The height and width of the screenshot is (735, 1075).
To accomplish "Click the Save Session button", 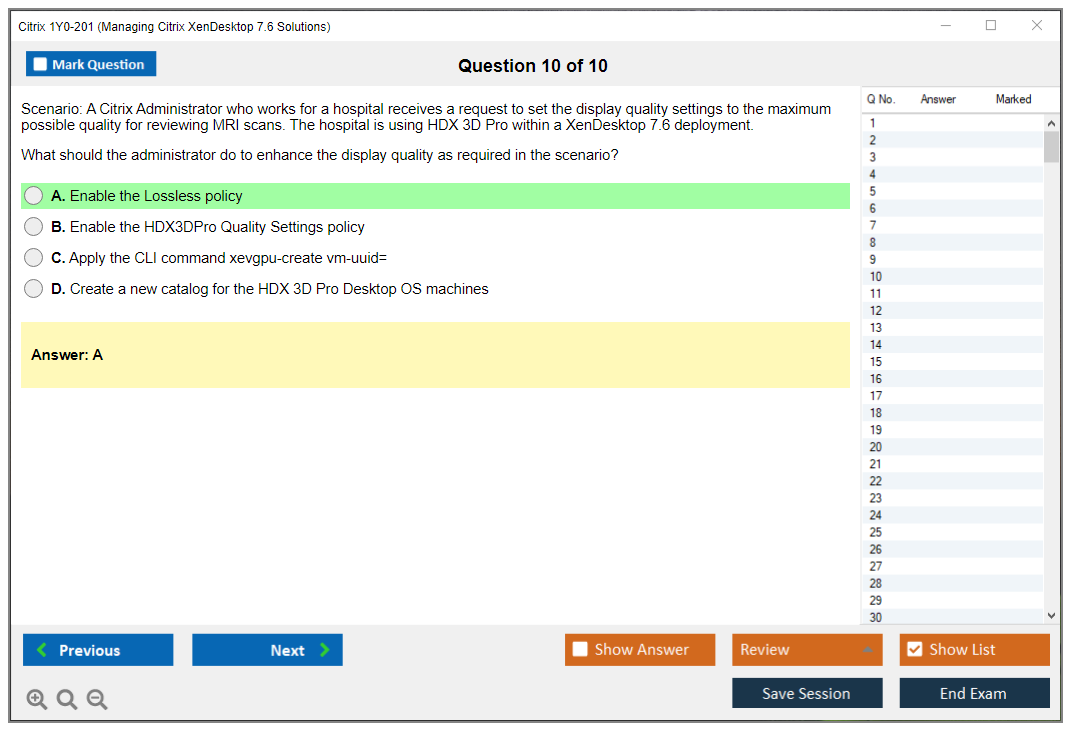I will click(x=807, y=693).
